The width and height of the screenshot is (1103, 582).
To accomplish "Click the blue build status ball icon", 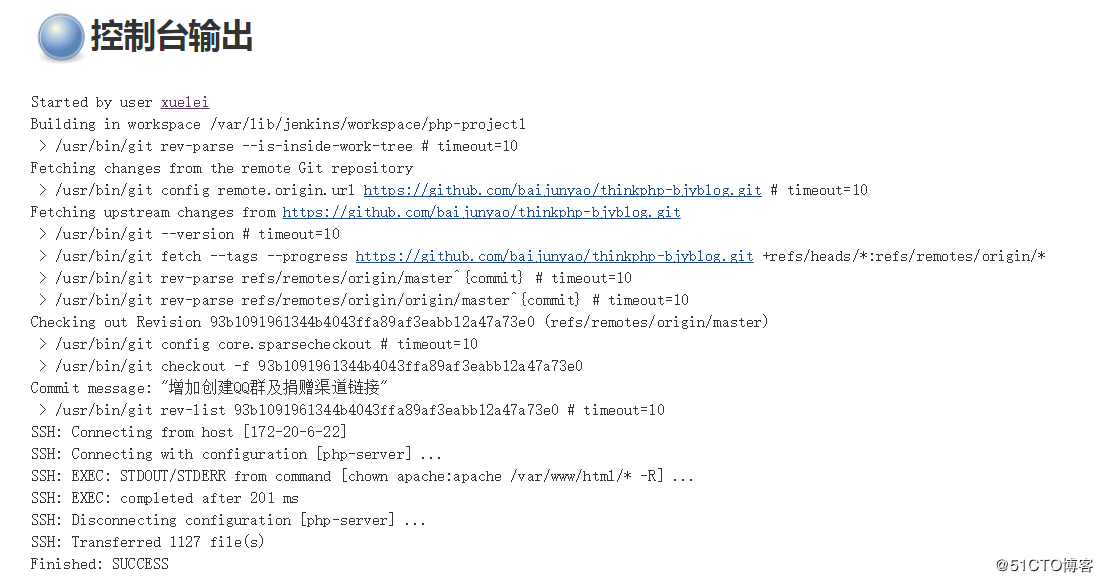I will pos(61,37).
